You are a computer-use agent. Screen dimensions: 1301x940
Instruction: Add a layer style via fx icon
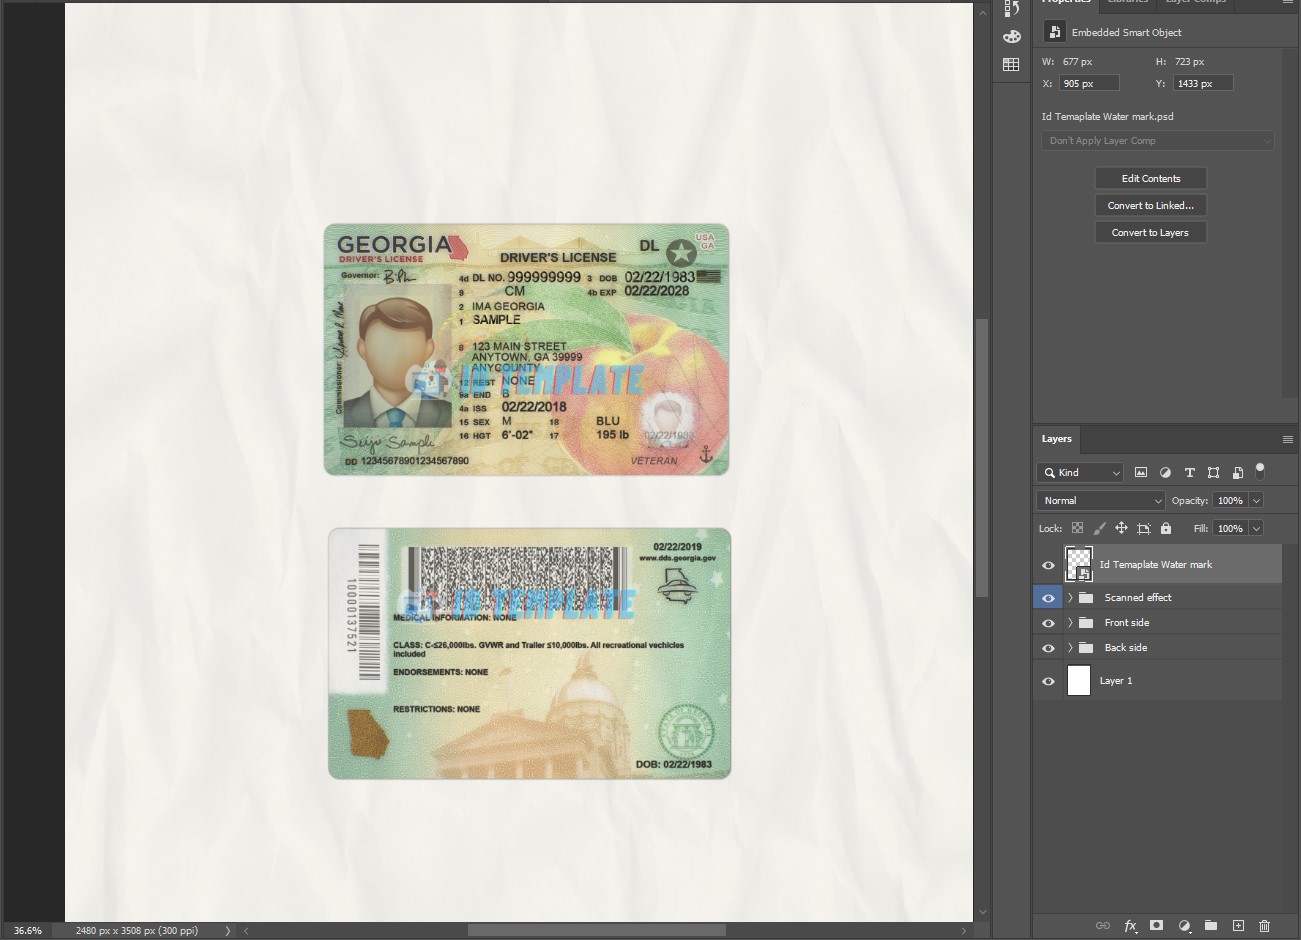pos(1130,926)
